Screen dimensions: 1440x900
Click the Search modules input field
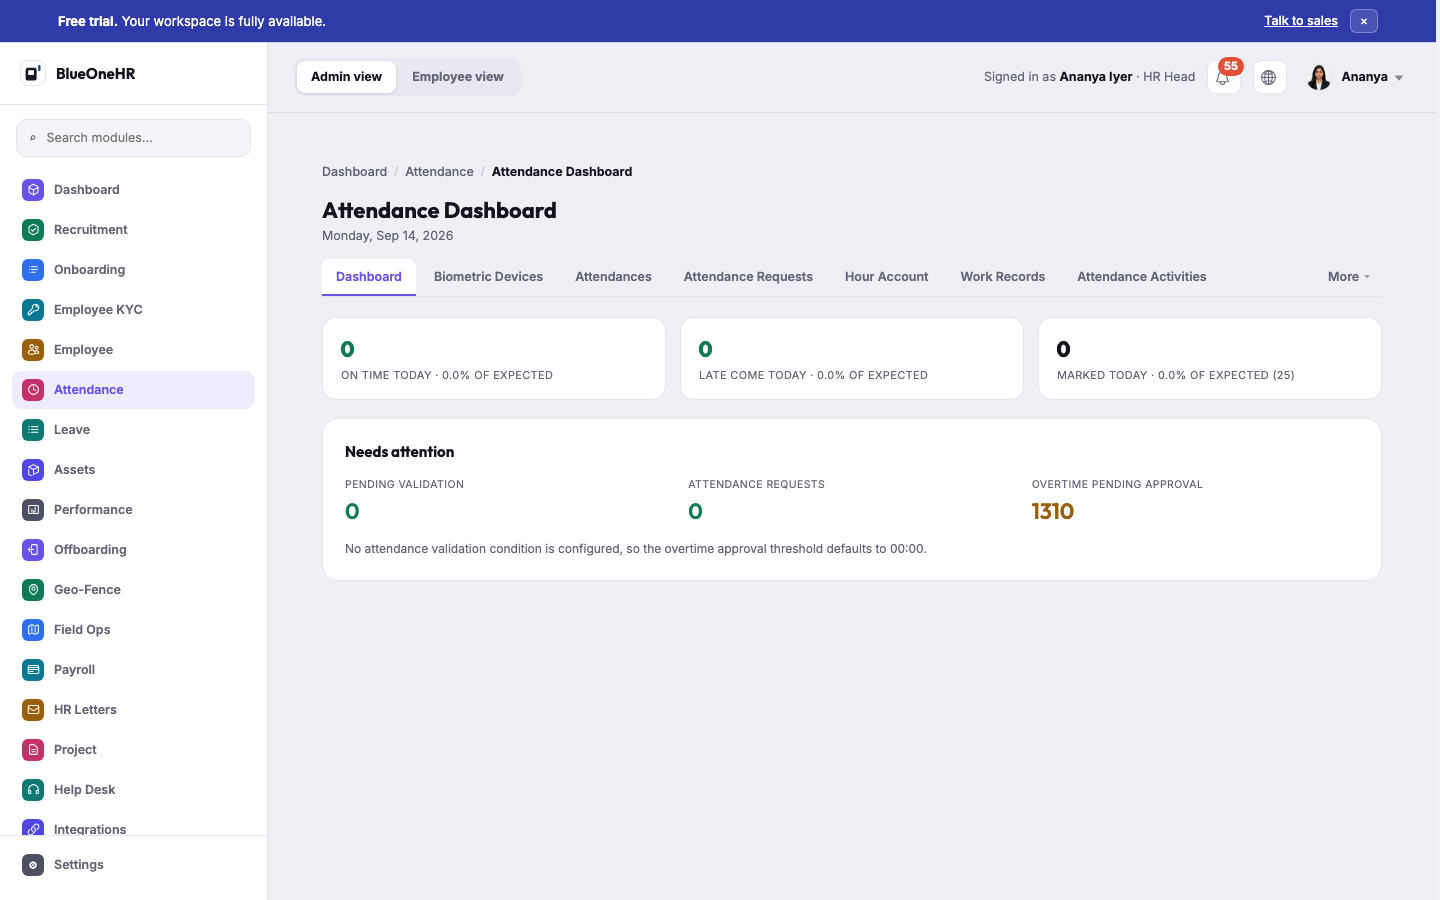click(133, 138)
